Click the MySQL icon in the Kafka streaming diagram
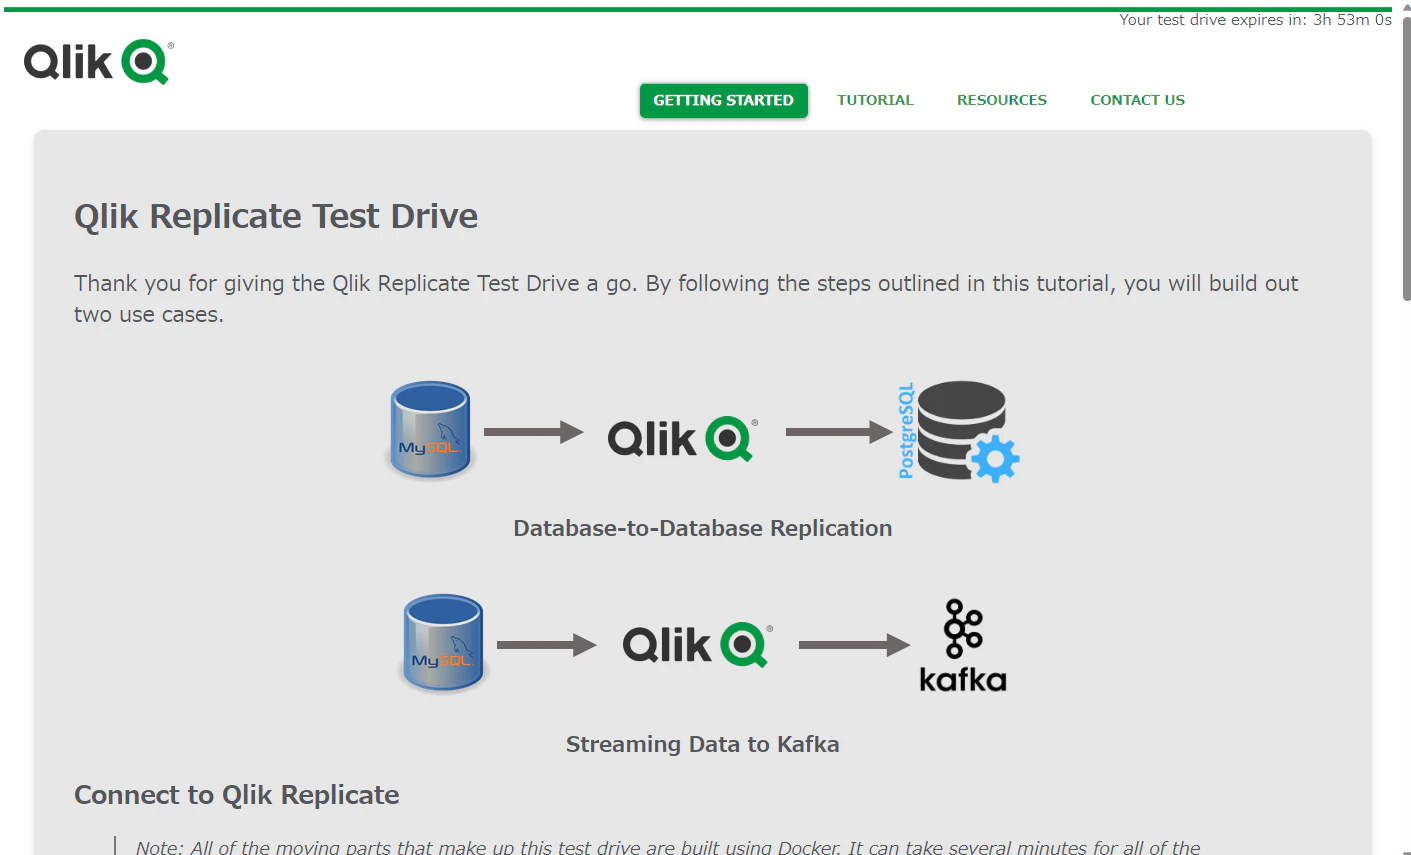The width and height of the screenshot is (1411, 855). click(443, 643)
